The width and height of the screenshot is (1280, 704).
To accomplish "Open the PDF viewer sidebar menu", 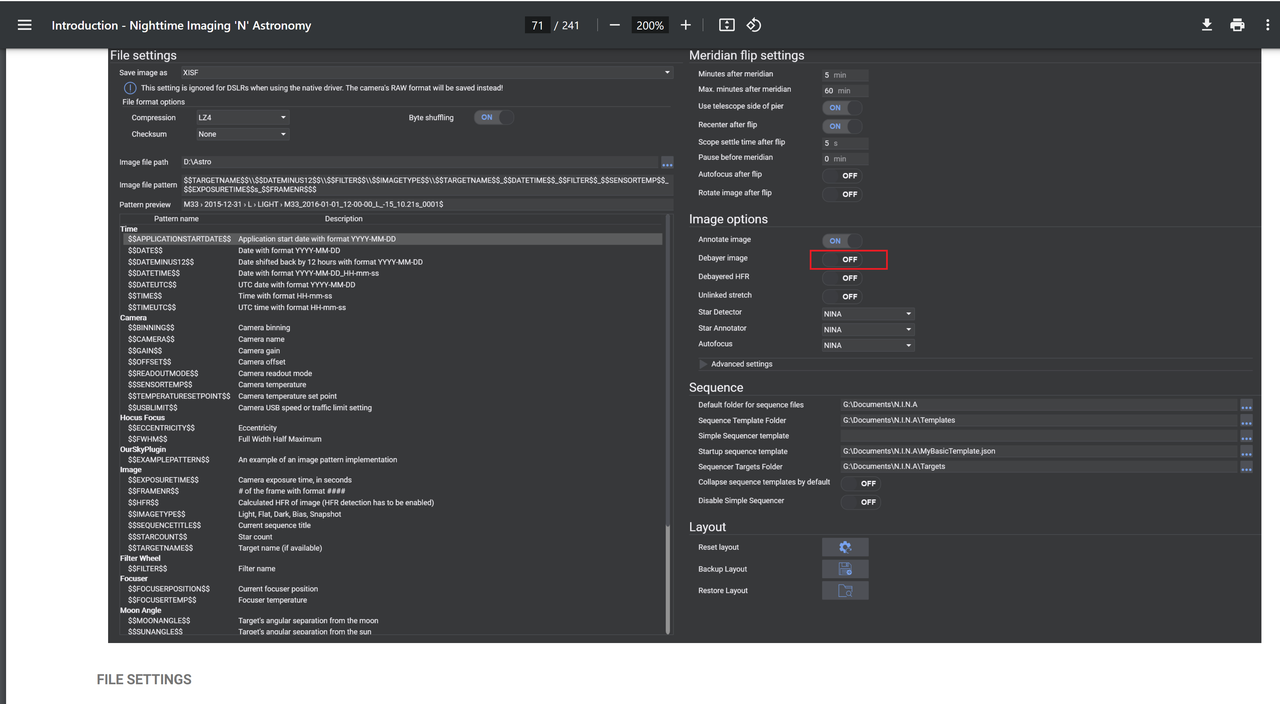I will tap(25, 25).
